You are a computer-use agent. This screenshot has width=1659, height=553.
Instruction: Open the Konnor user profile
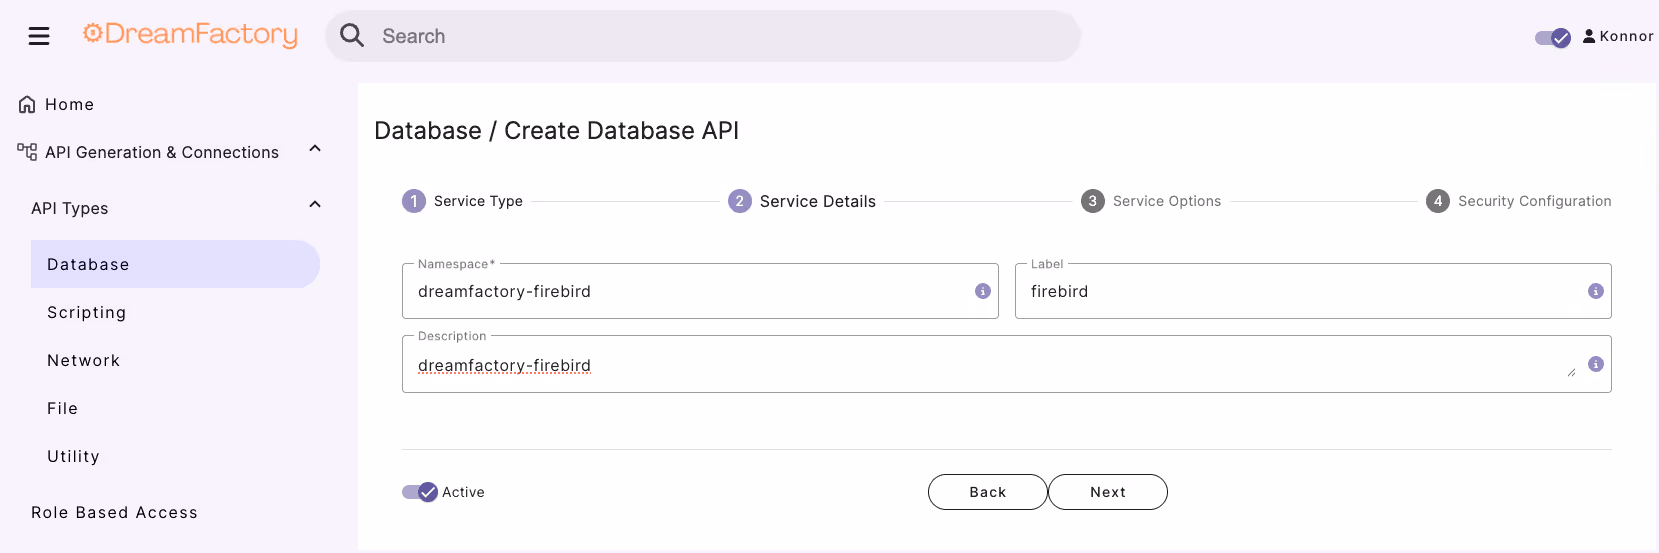click(1618, 36)
